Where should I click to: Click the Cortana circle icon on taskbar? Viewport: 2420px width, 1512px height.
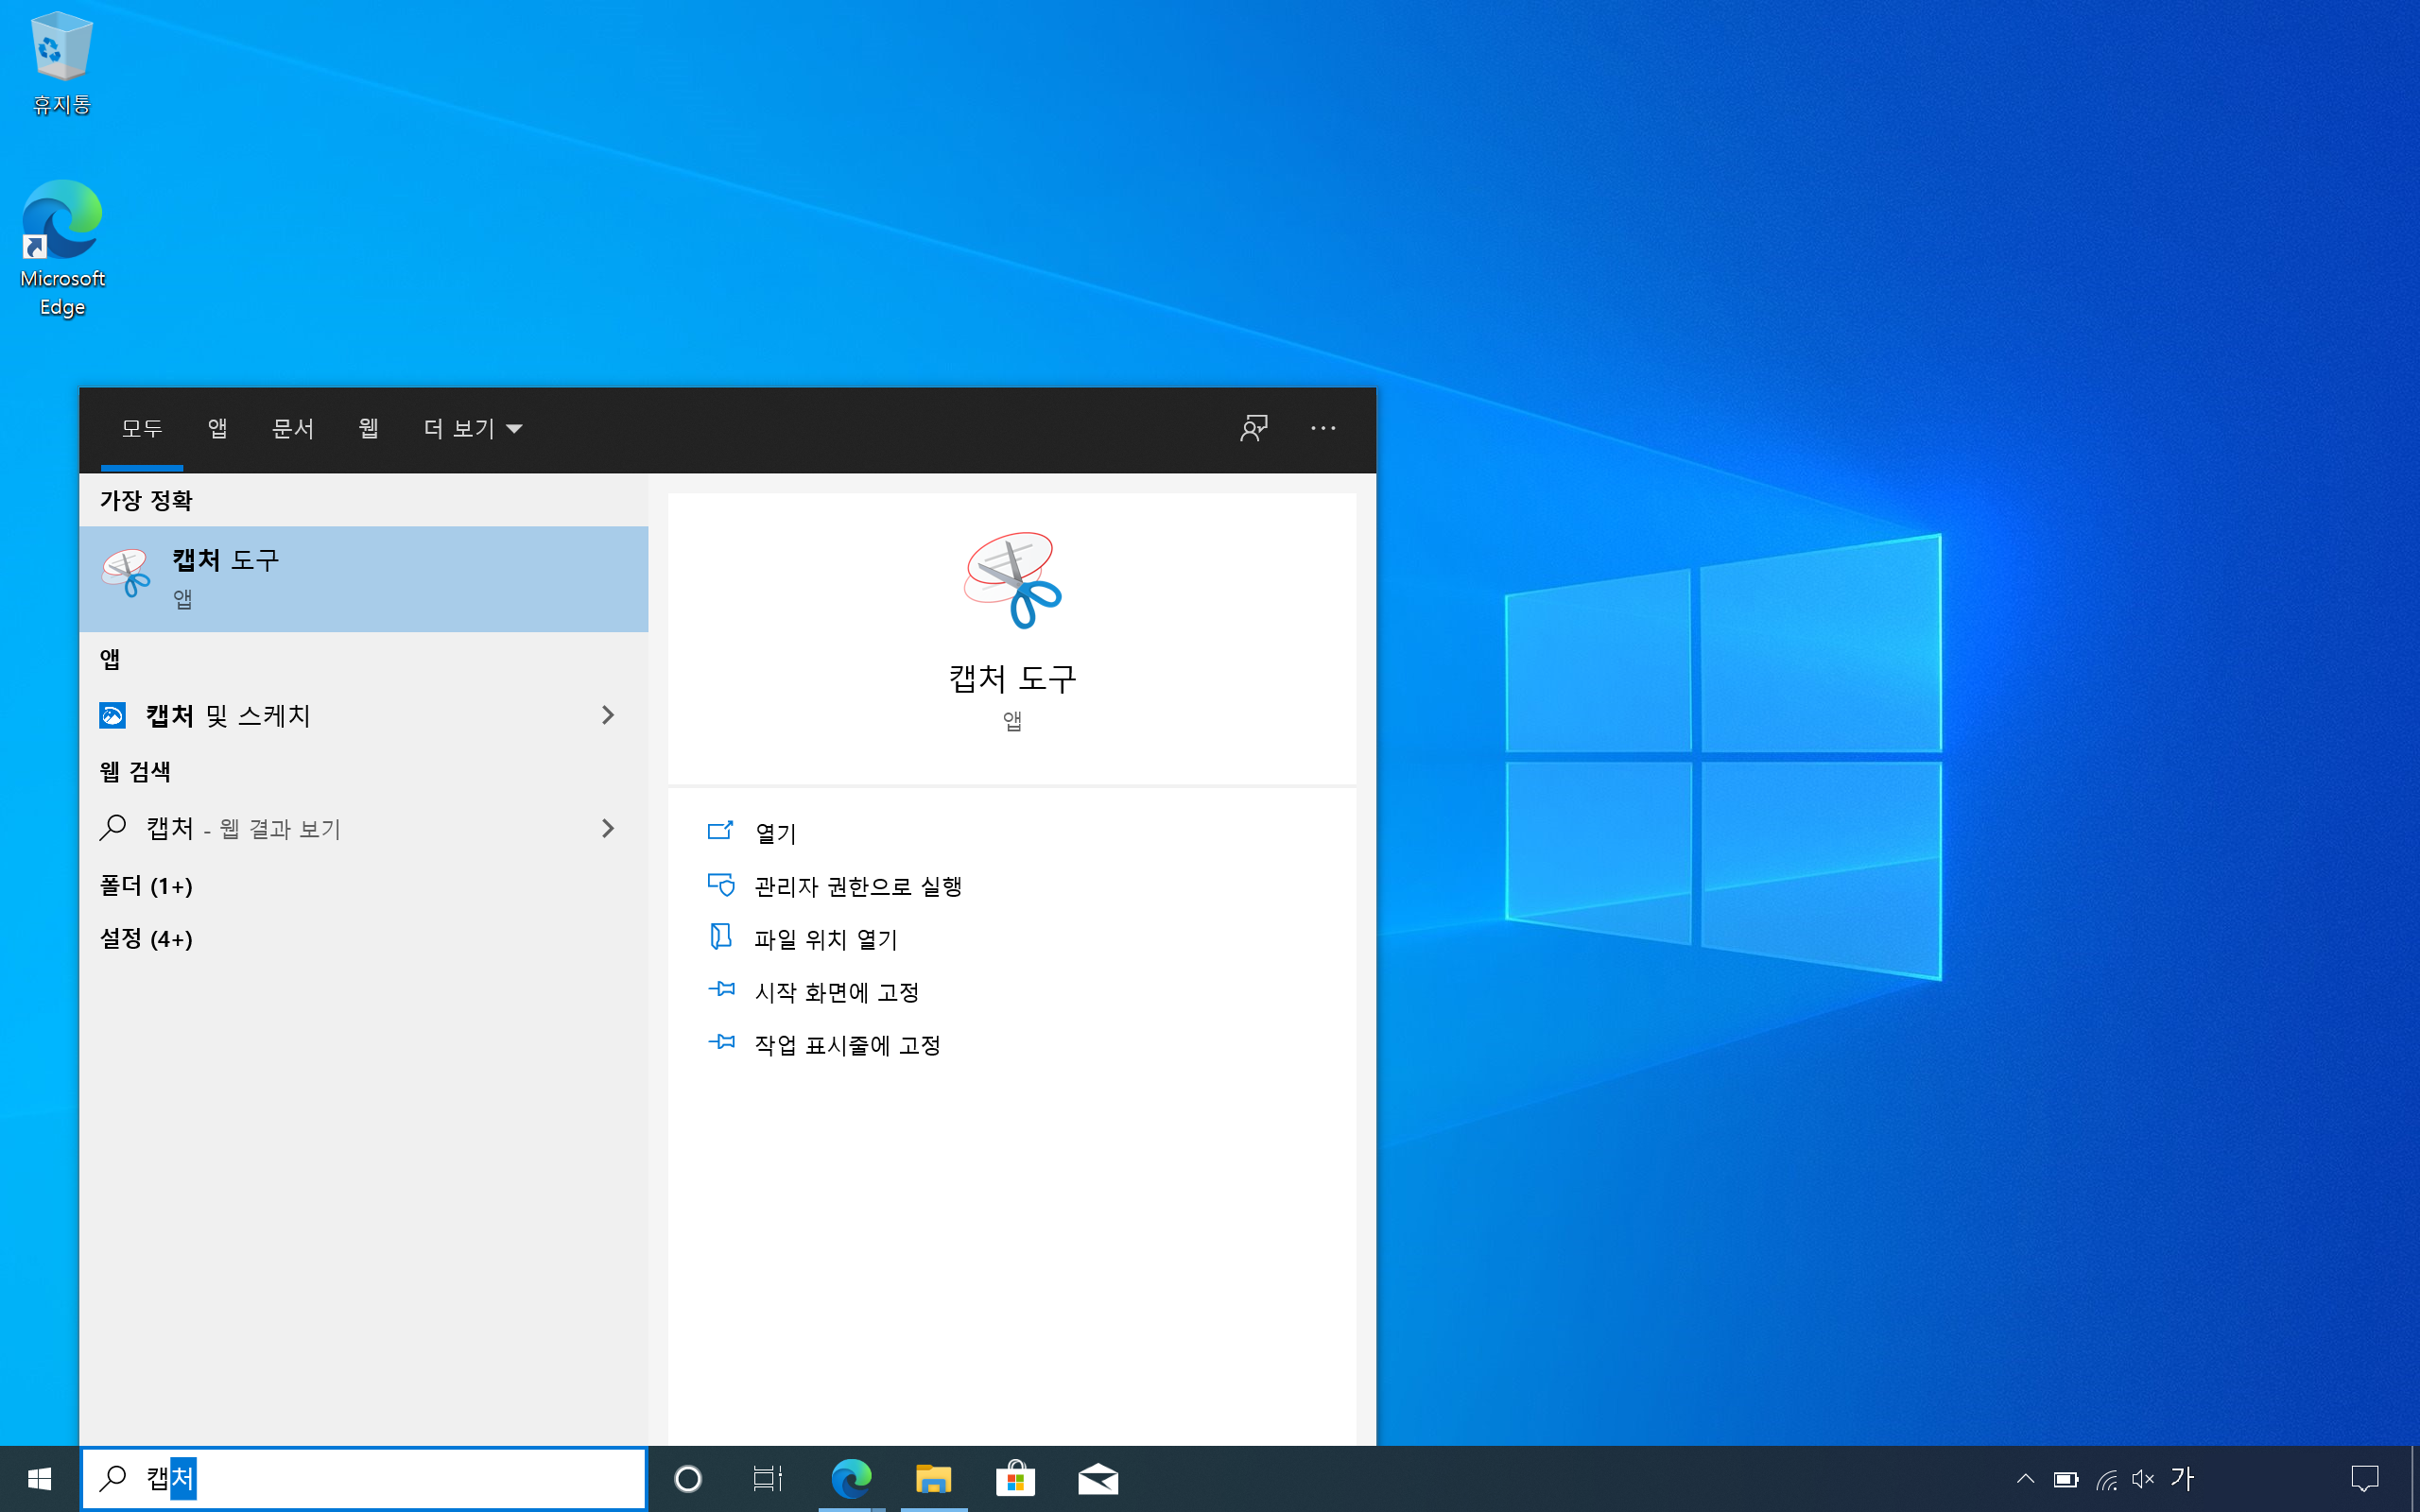click(x=688, y=1478)
